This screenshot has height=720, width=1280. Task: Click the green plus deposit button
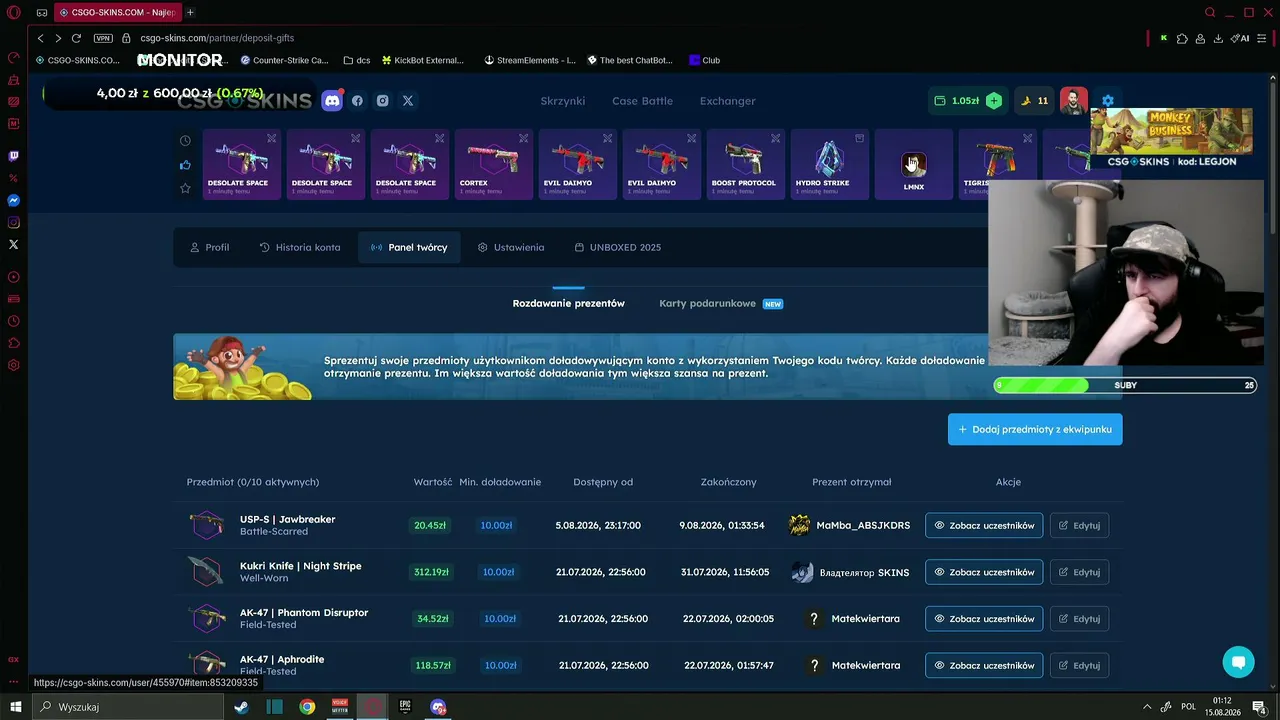pos(994,101)
